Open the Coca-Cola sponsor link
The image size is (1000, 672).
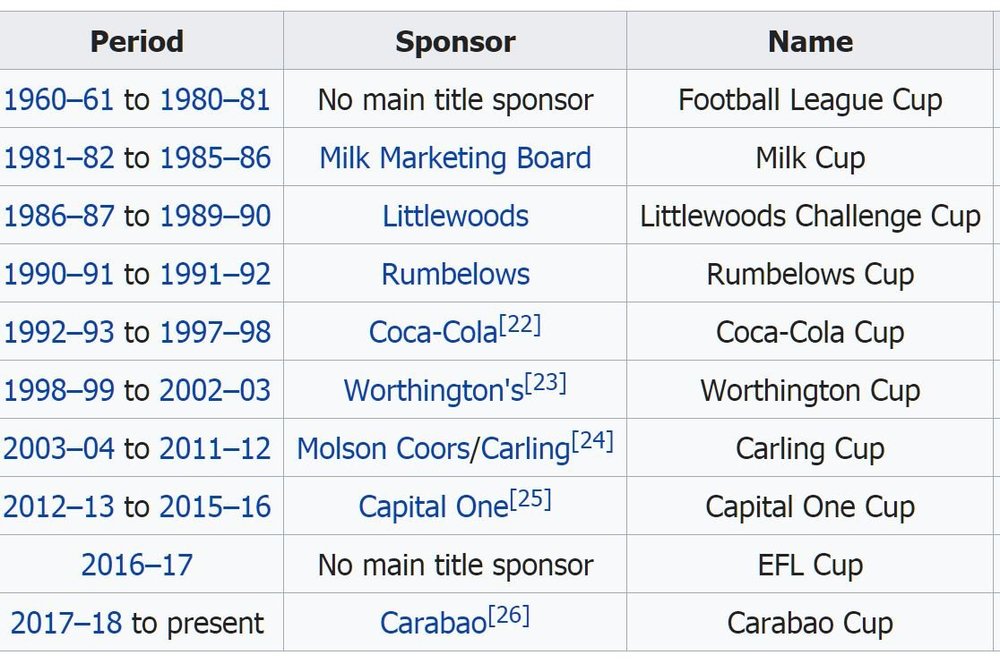(x=433, y=332)
